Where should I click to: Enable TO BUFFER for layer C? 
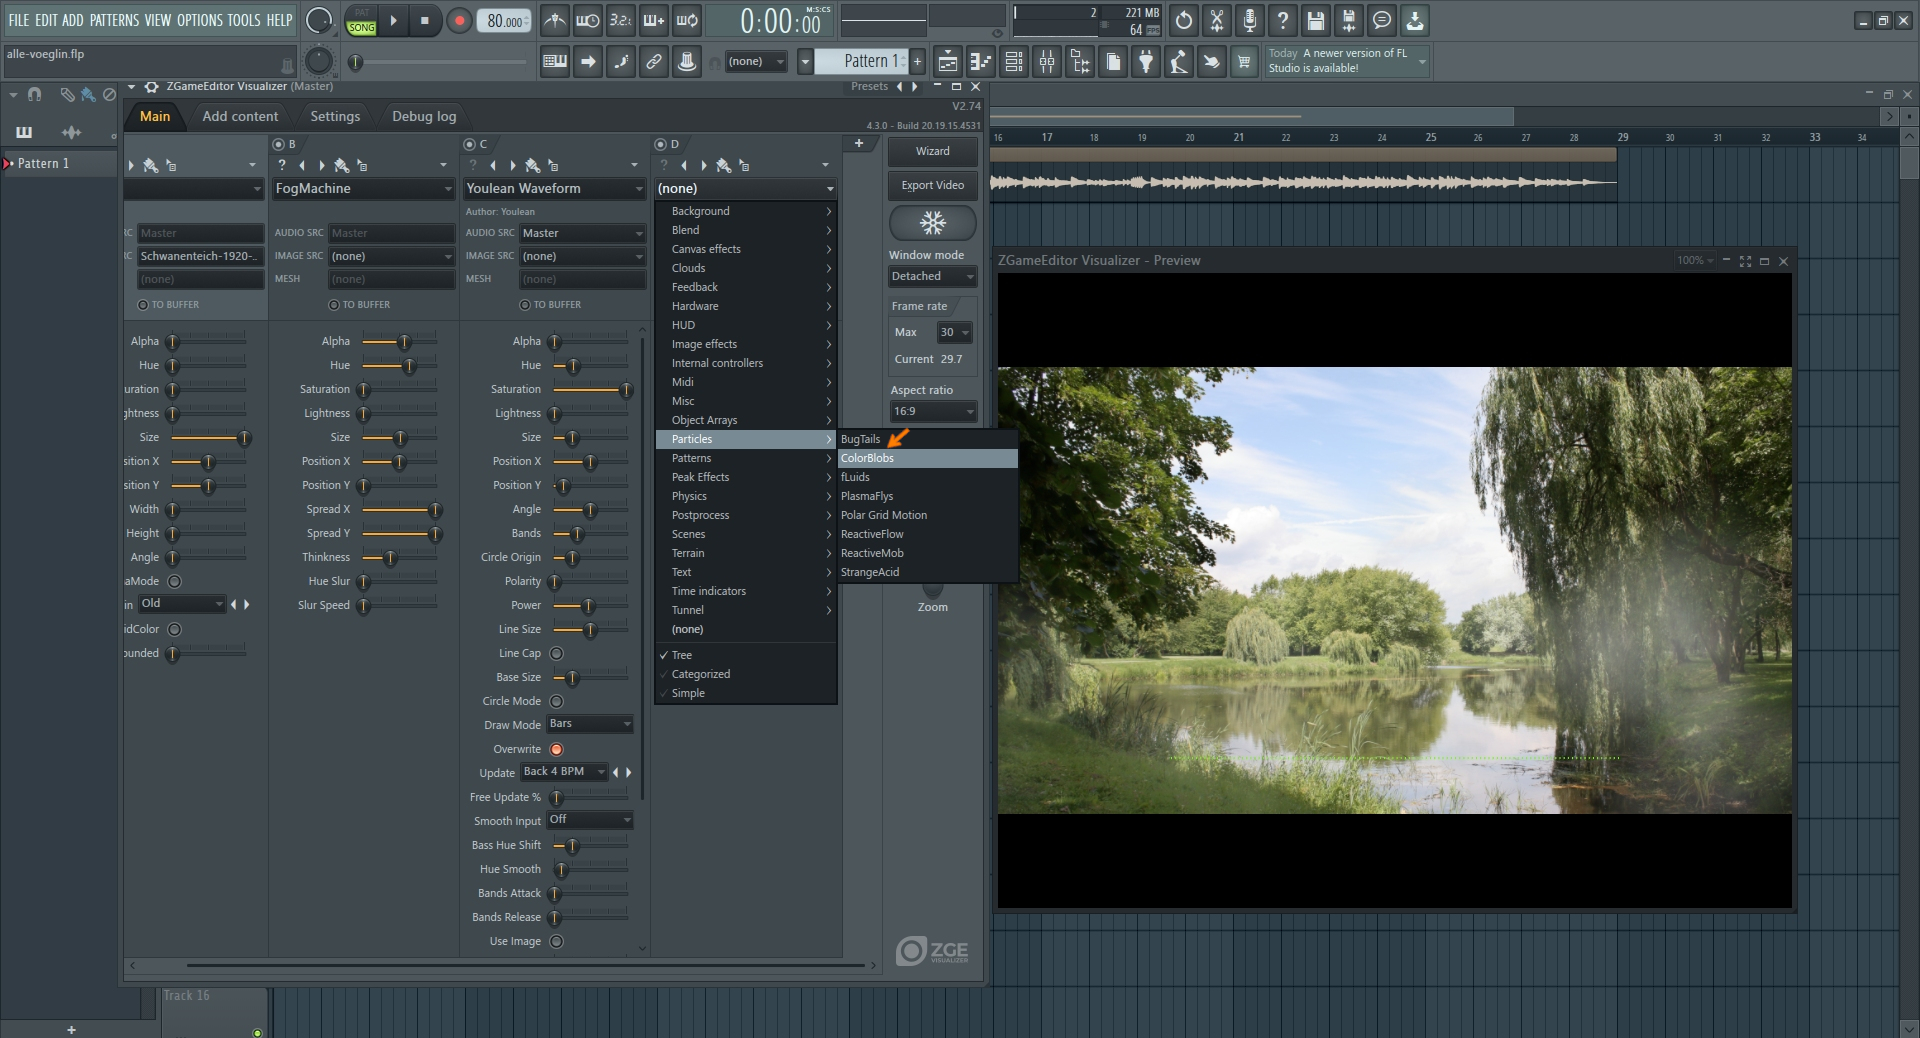525,305
